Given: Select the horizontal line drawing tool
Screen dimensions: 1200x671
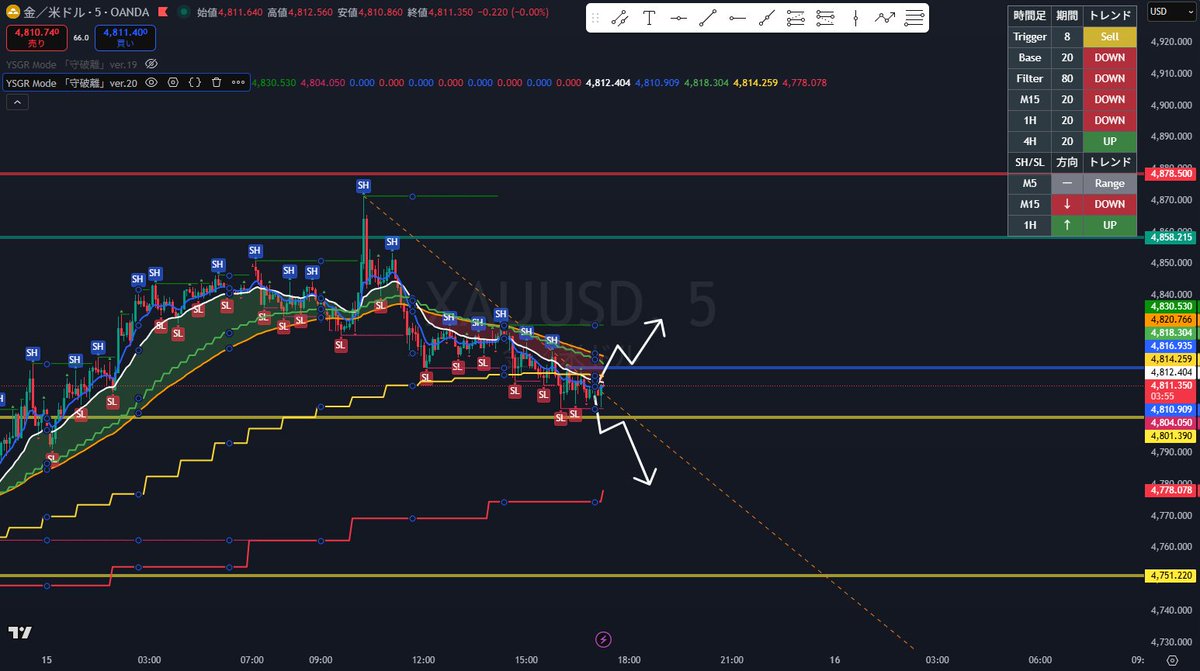Looking at the screenshot, I should point(679,18).
